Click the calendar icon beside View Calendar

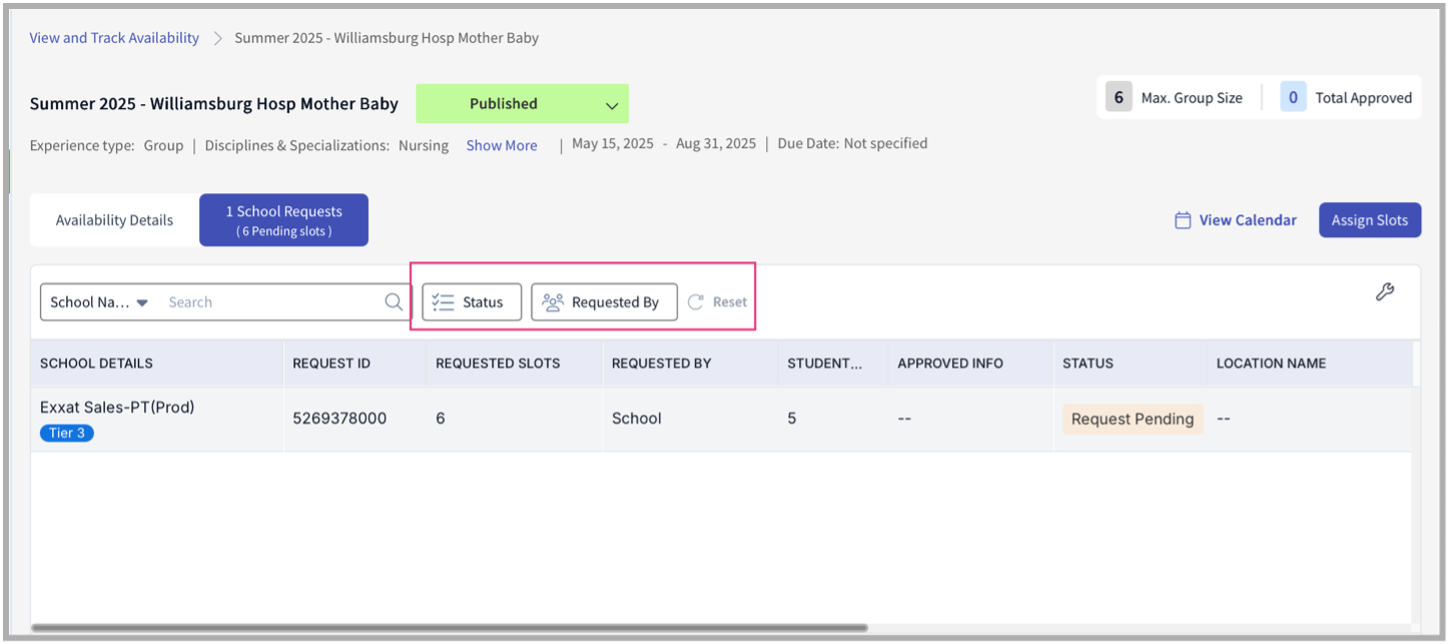[x=1183, y=220]
